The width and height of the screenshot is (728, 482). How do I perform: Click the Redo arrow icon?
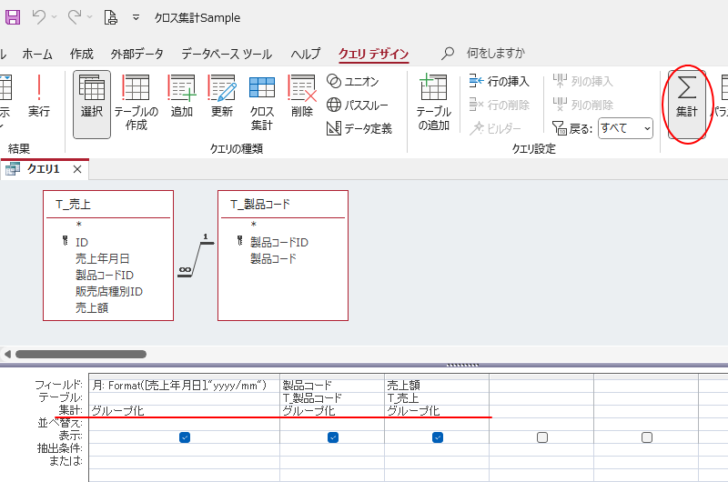click(x=74, y=17)
